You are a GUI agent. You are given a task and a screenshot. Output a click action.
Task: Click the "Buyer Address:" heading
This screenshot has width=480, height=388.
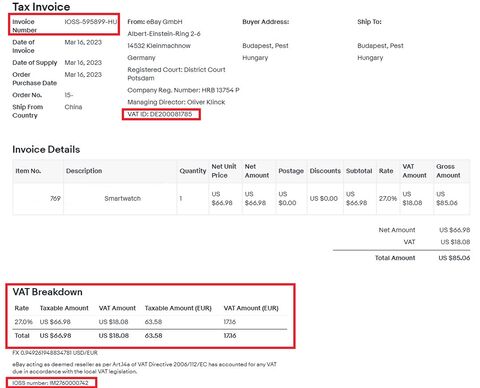[266, 22]
